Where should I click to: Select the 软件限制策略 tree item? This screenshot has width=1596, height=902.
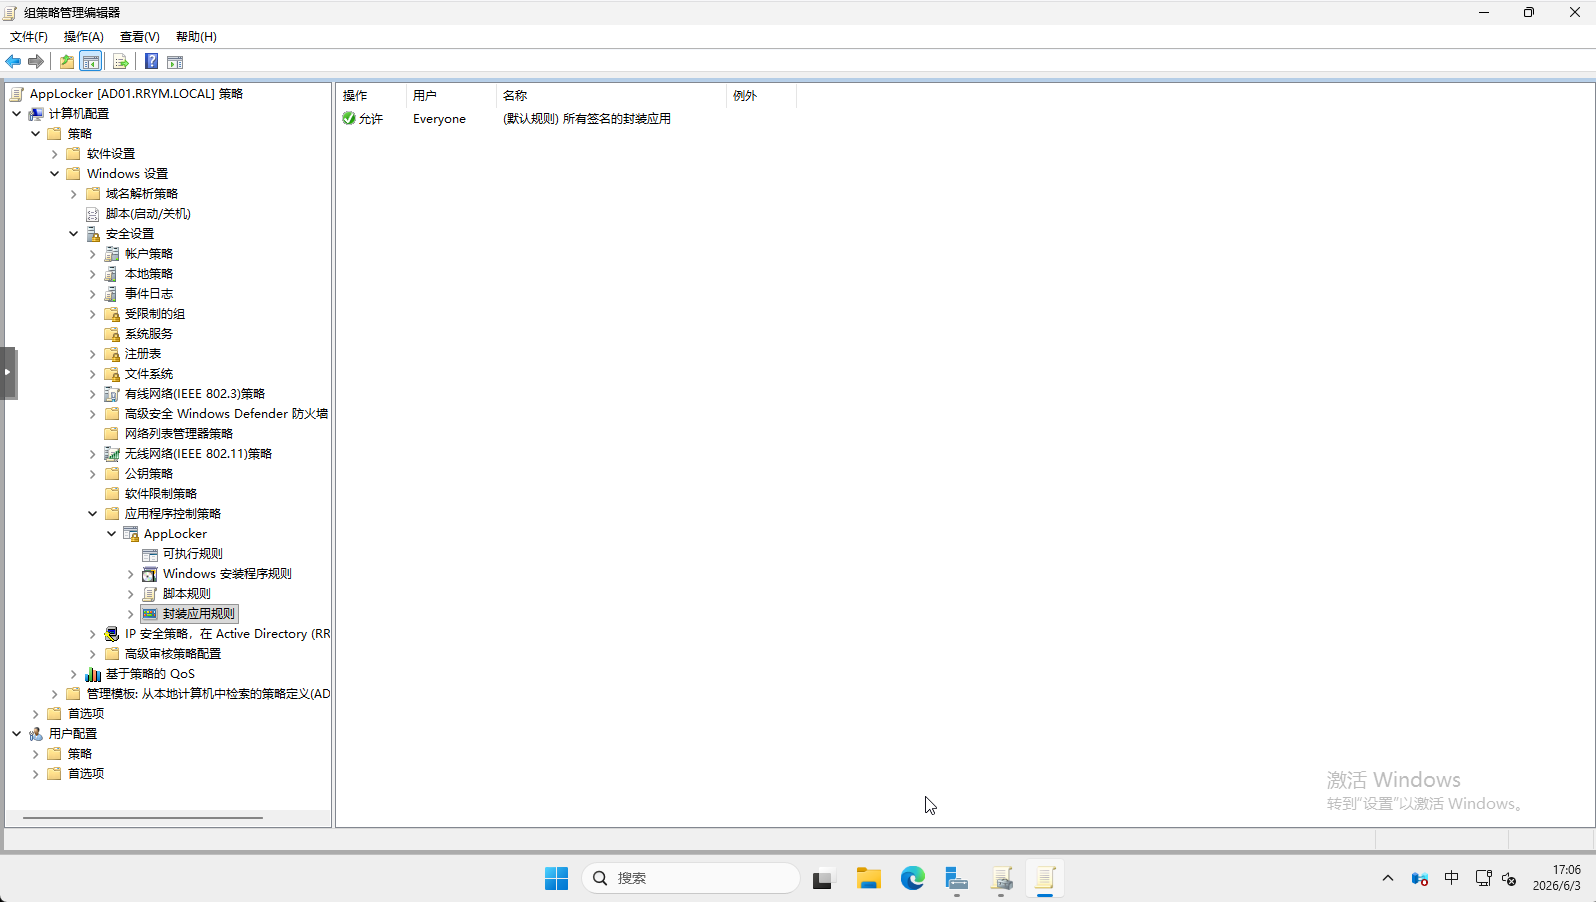(x=160, y=494)
